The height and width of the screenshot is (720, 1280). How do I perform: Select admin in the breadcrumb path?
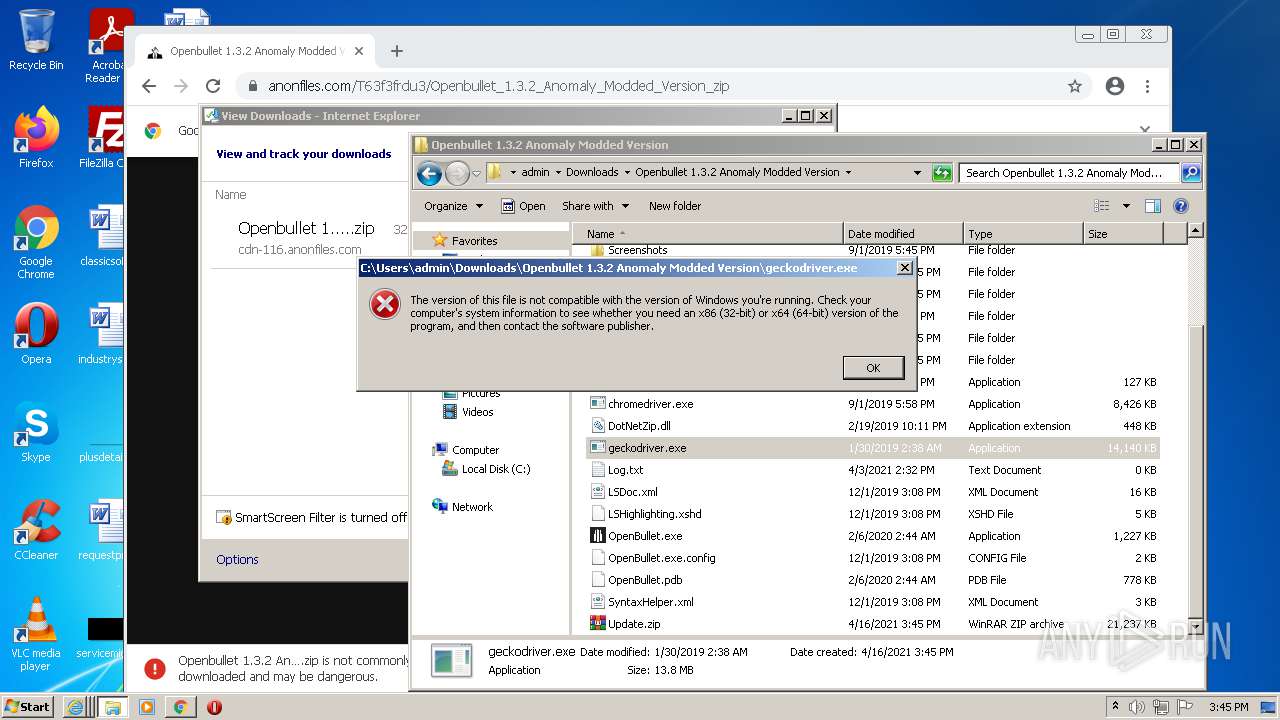[535, 172]
